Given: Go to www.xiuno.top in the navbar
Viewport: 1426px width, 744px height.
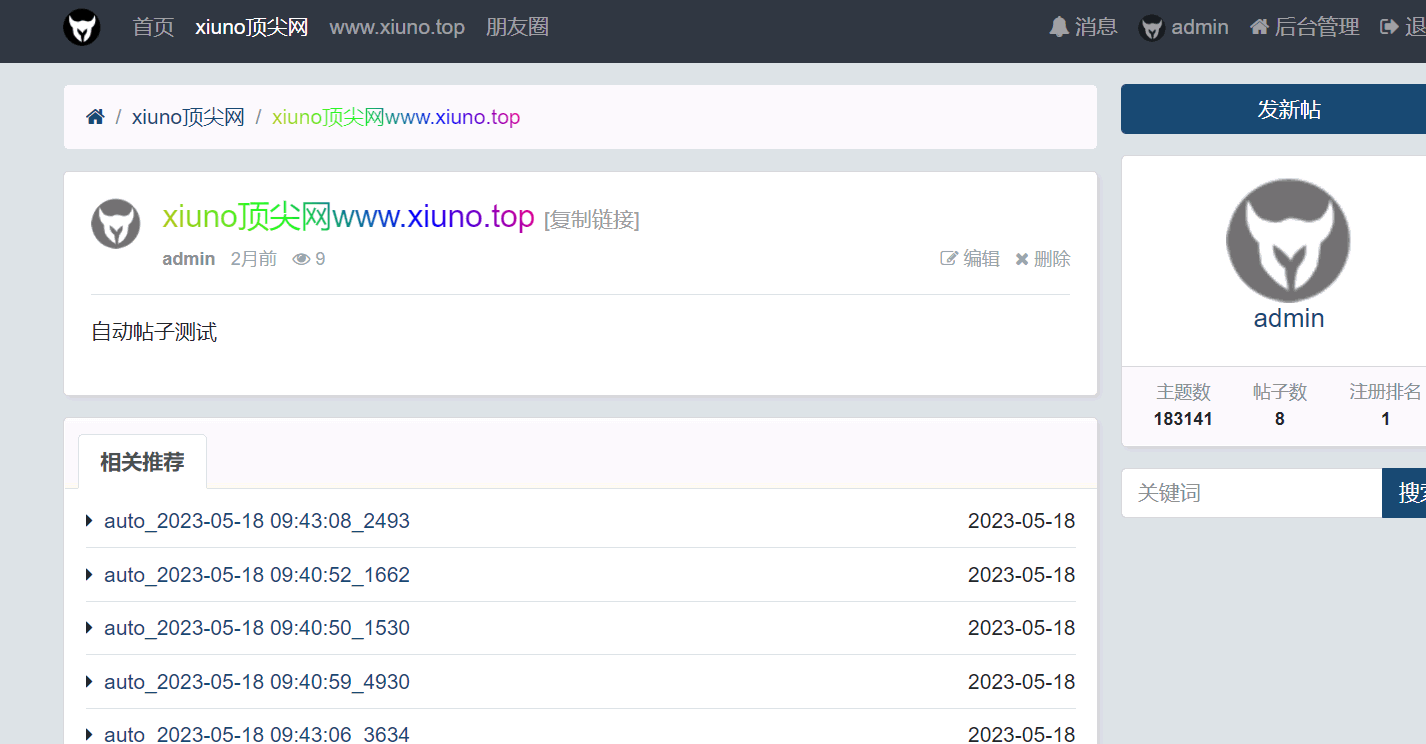Looking at the screenshot, I should click(397, 27).
